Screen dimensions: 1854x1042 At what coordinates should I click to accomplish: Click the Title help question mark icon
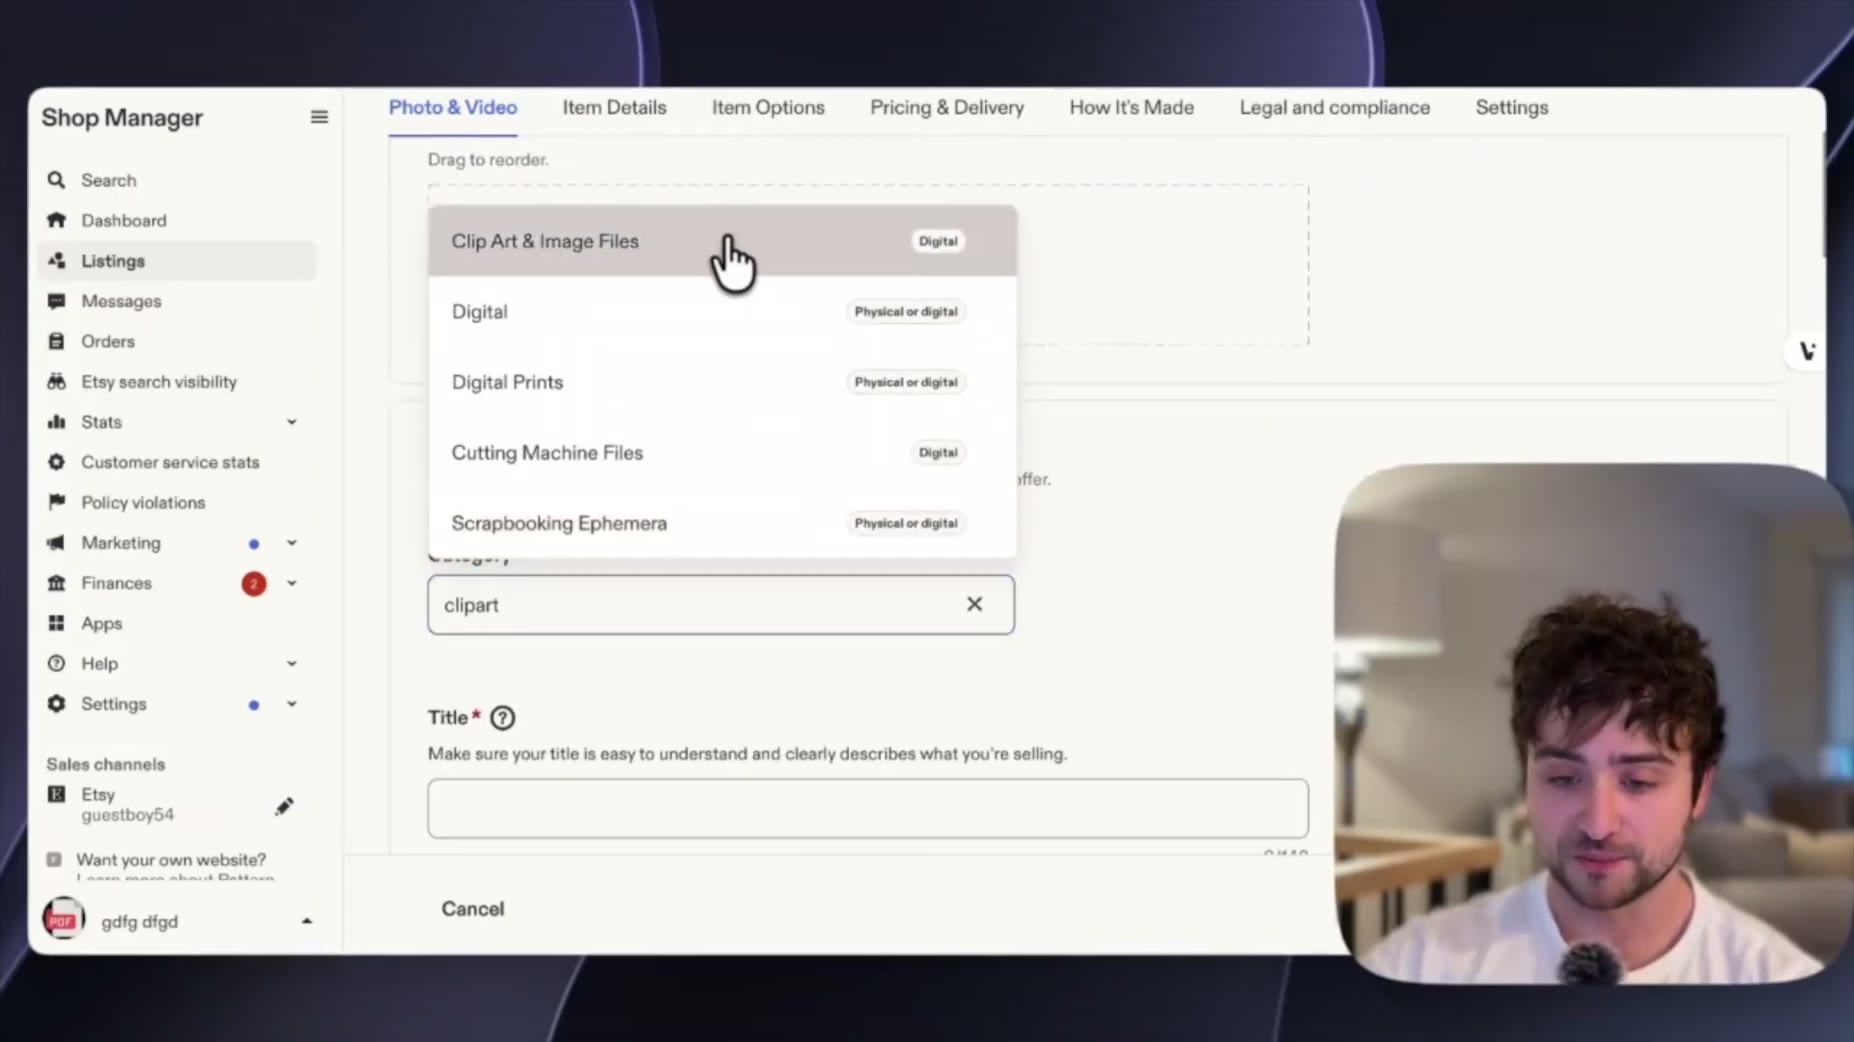502,718
